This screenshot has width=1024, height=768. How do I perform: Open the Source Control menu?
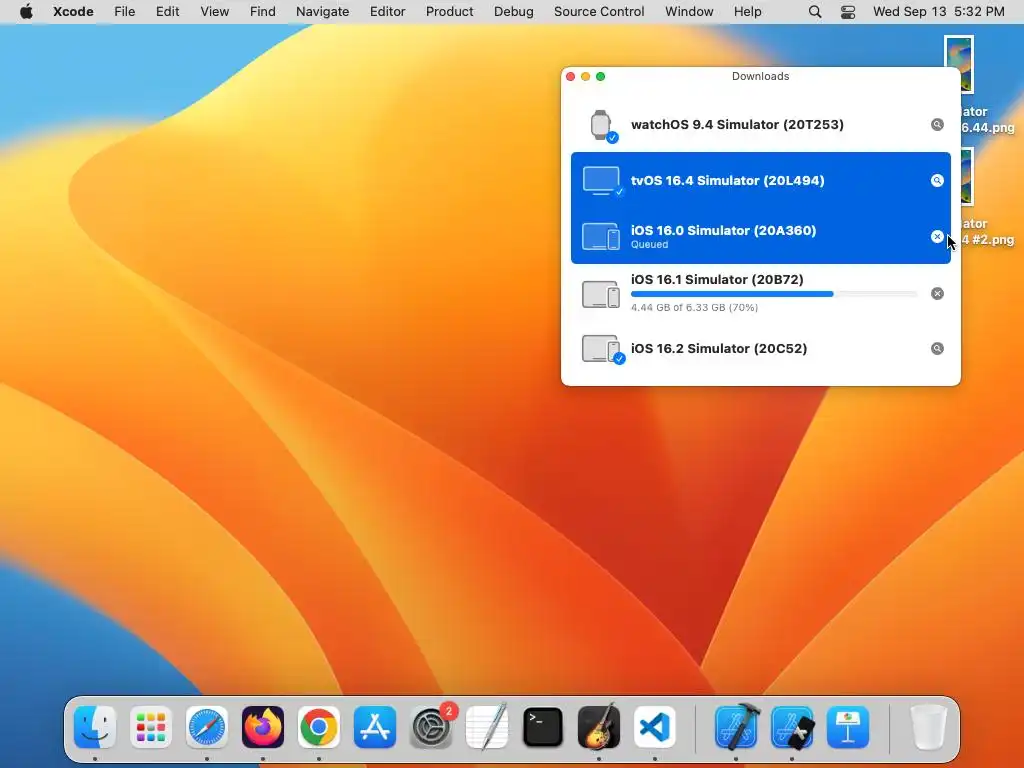point(599,12)
